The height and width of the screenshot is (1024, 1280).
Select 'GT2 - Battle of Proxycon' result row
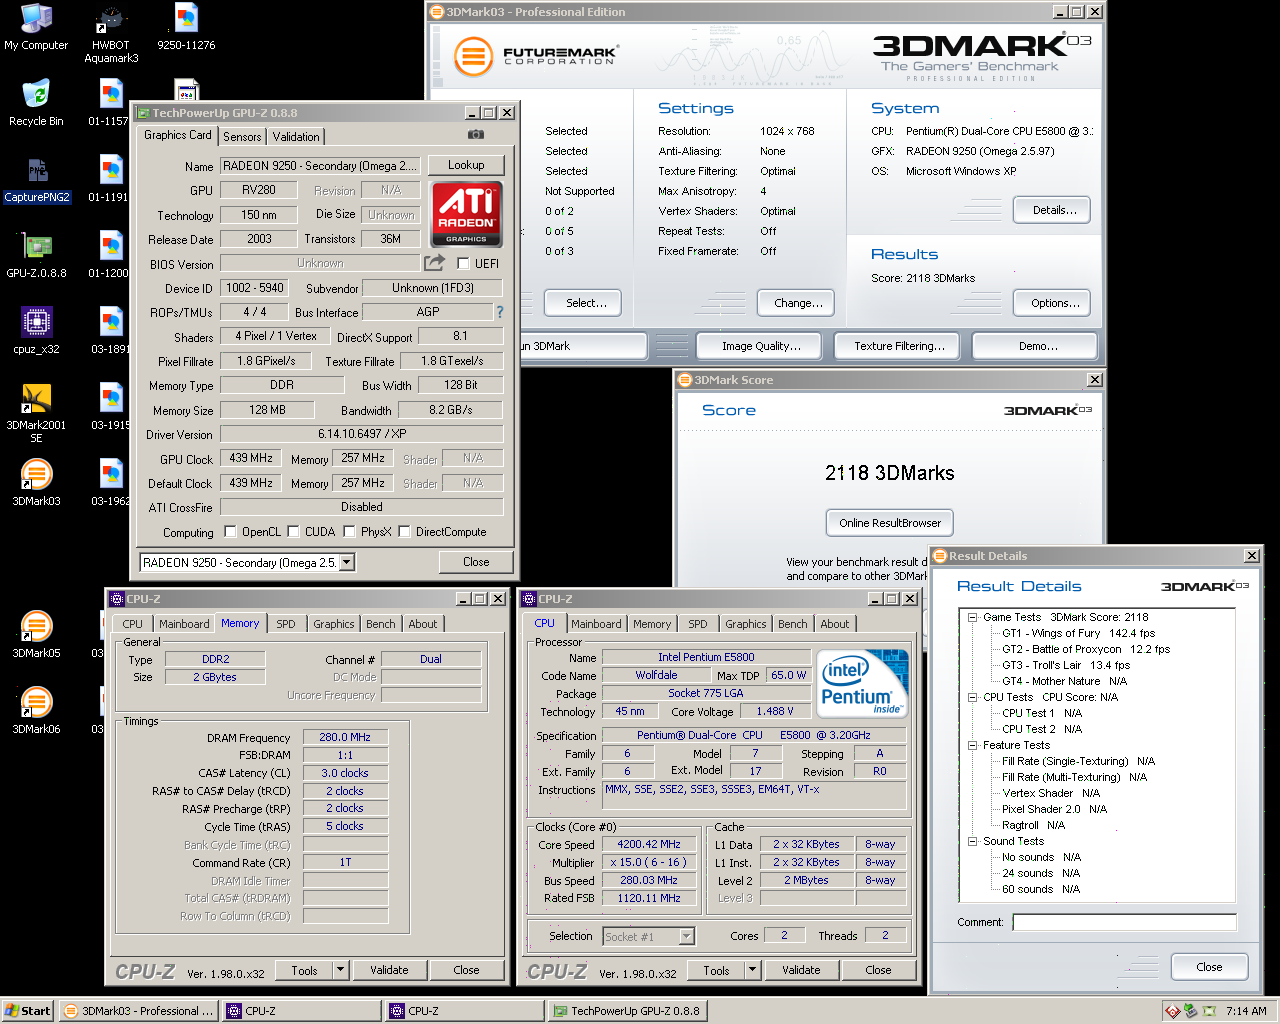[1086, 649]
